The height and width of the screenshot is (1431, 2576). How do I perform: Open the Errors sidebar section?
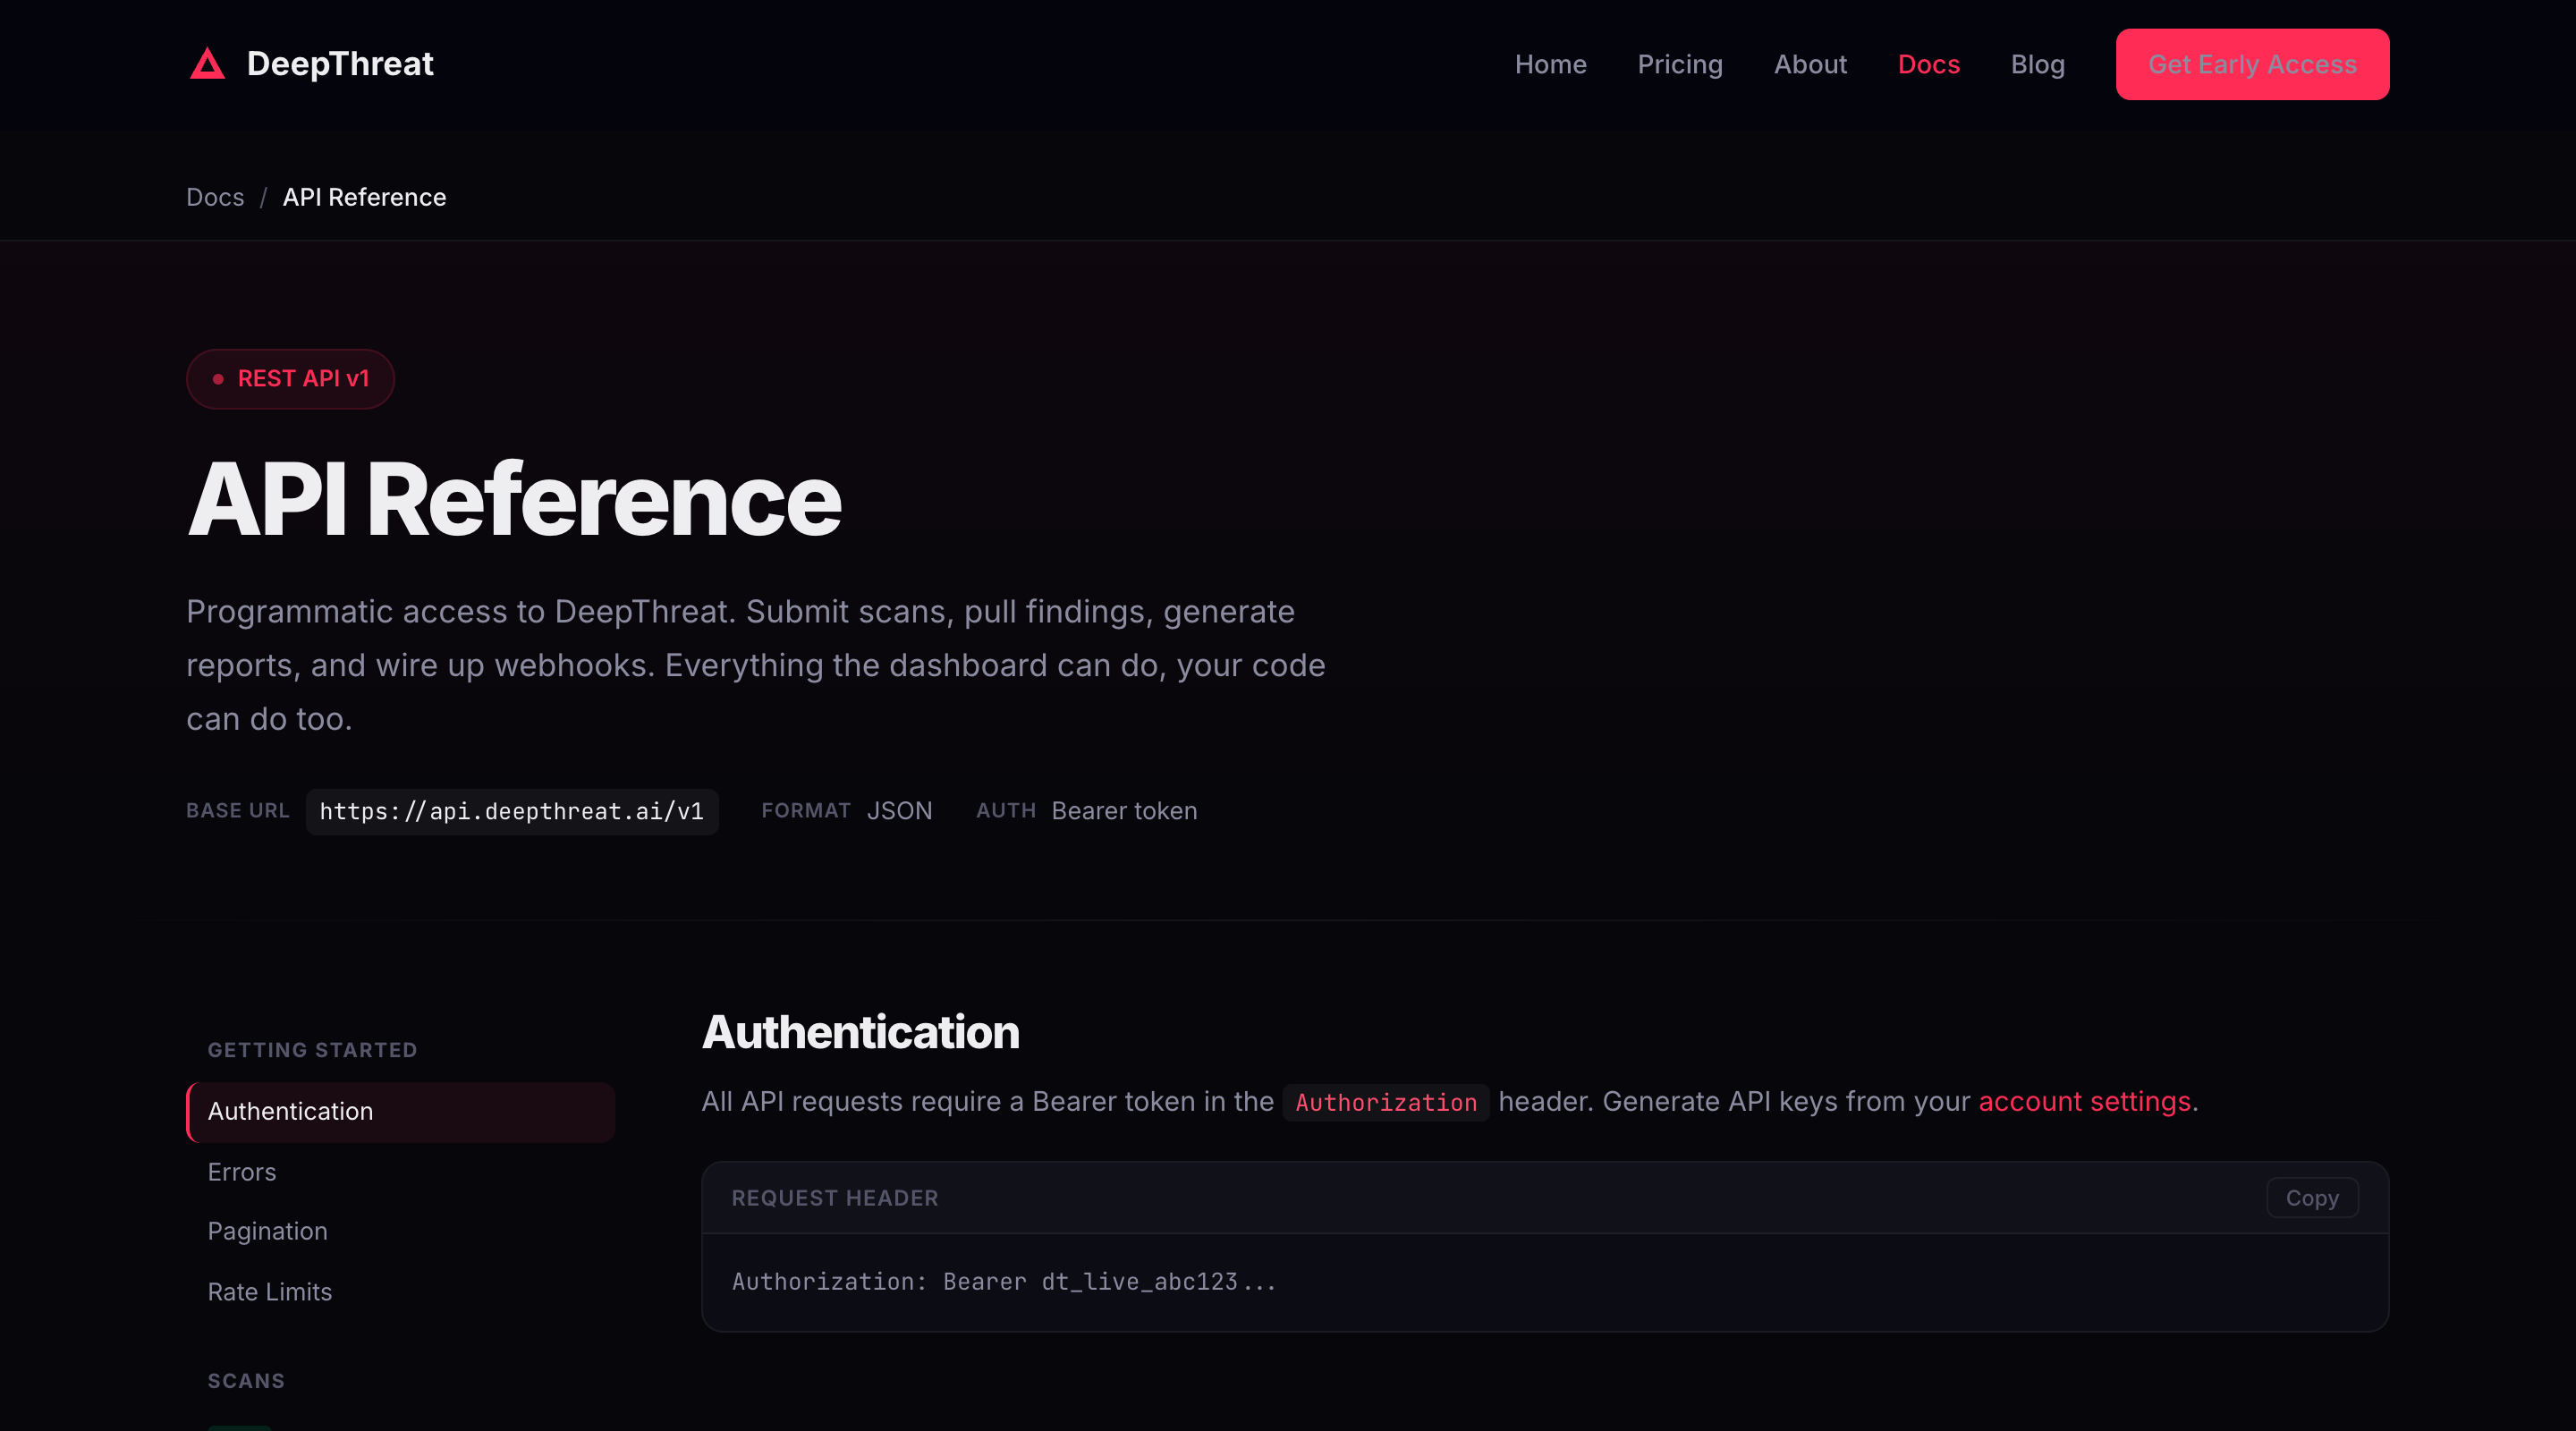click(x=242, y=1172)
